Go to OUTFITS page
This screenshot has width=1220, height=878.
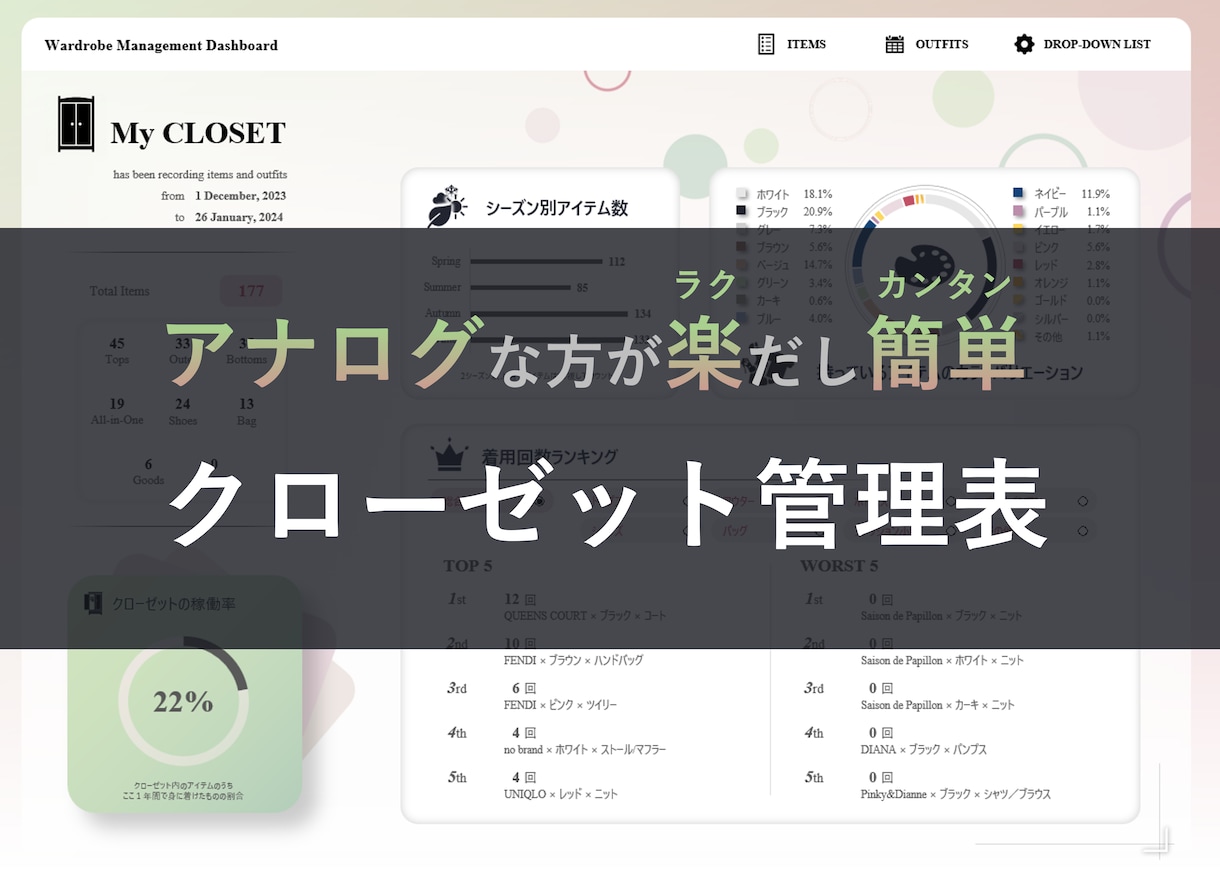point(942,44)
